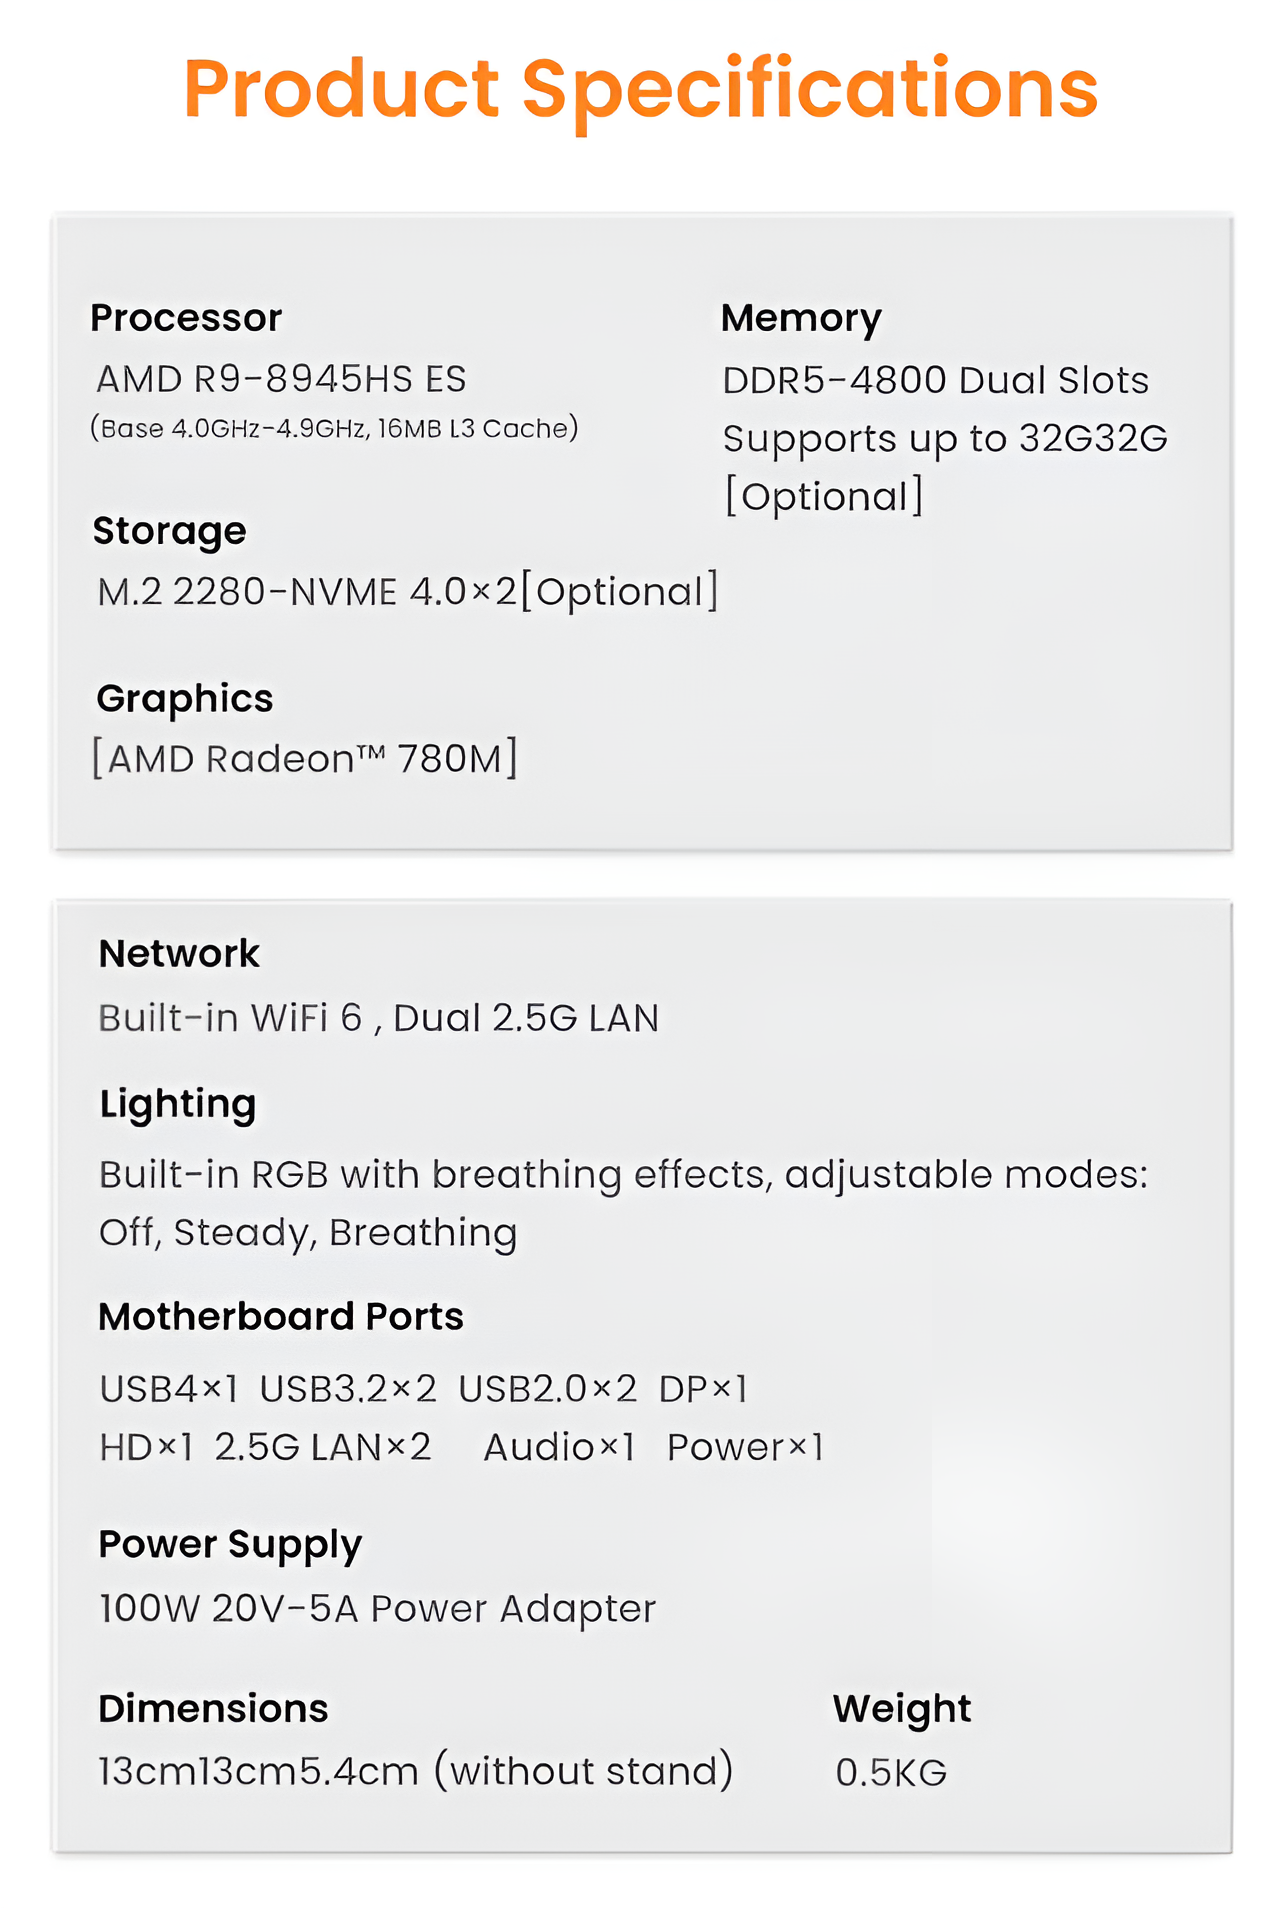Select the Off, Steady, Breathing modes text
1280x1908 pixels.
(x=308, y=1233)
